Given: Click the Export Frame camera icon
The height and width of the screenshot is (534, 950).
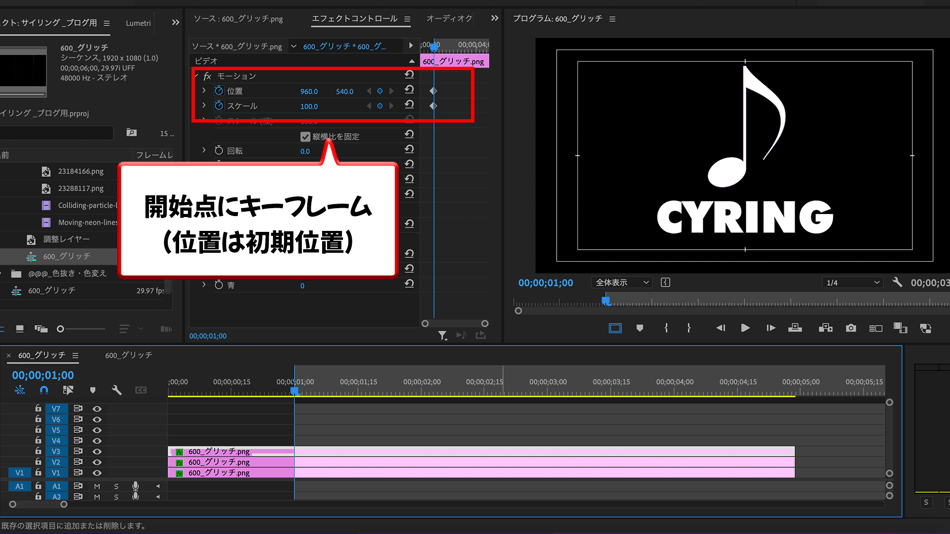Looking at the screenshot, I should (851, 328).
